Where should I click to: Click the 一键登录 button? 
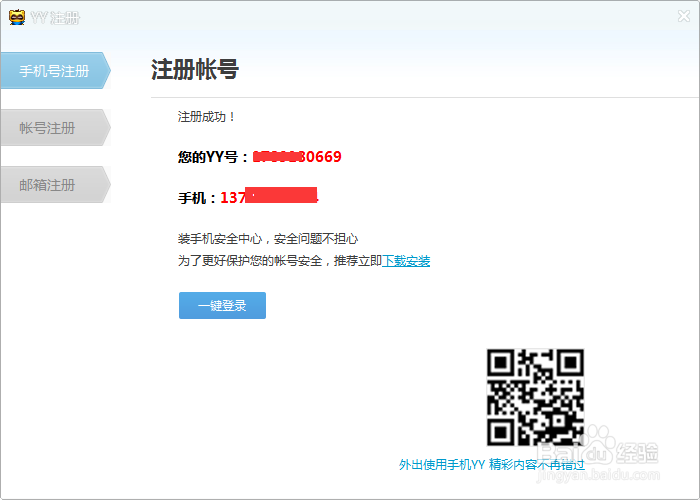click(x=222, y=305)
